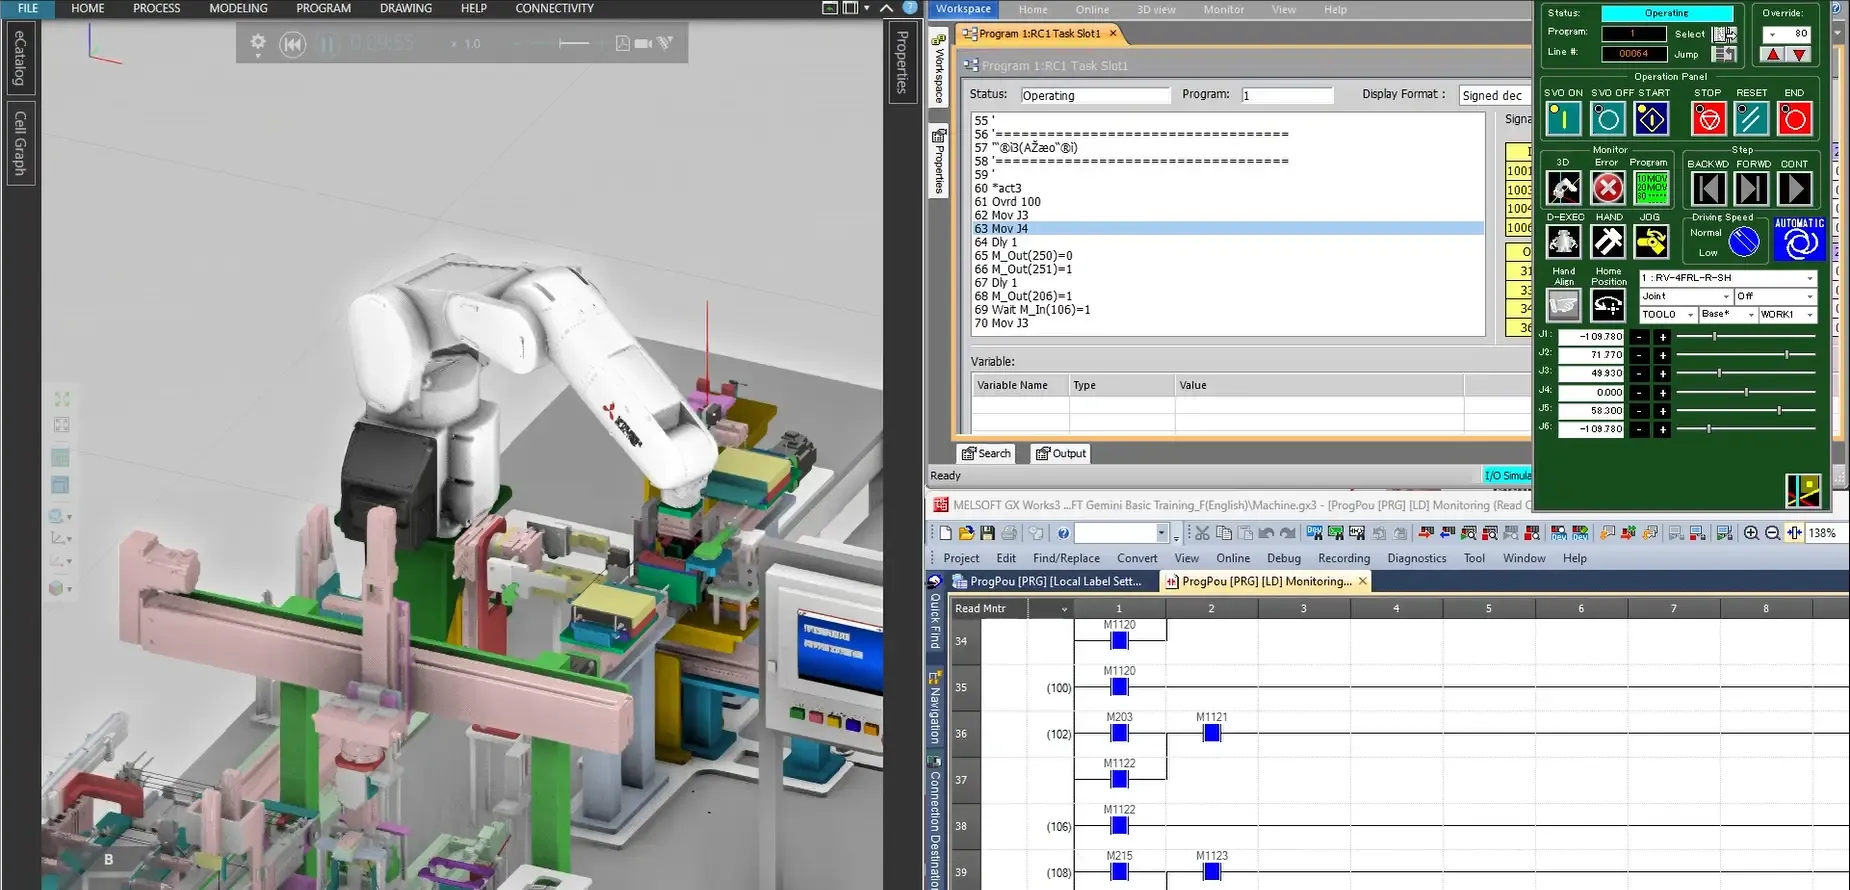The image size is (1850, 890).
Task: Click the step FORWD icon
Action: click(1751, 188)
